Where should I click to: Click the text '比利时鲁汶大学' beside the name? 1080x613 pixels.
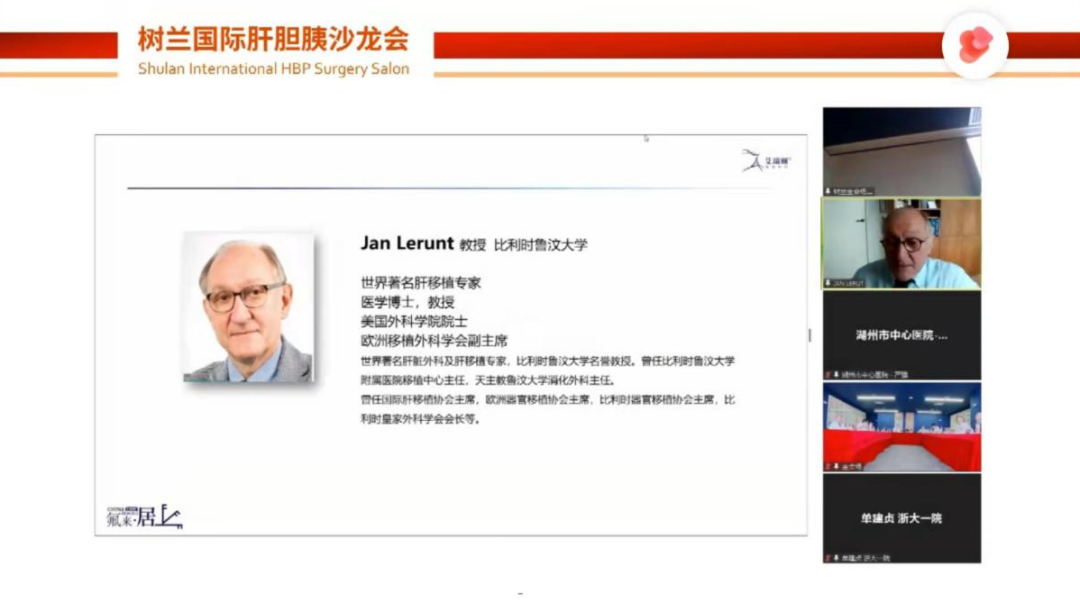click(541, 245)
